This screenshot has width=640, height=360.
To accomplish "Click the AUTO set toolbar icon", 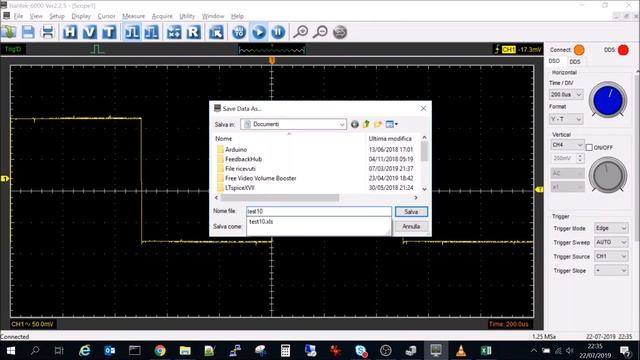I will point(239,32).
